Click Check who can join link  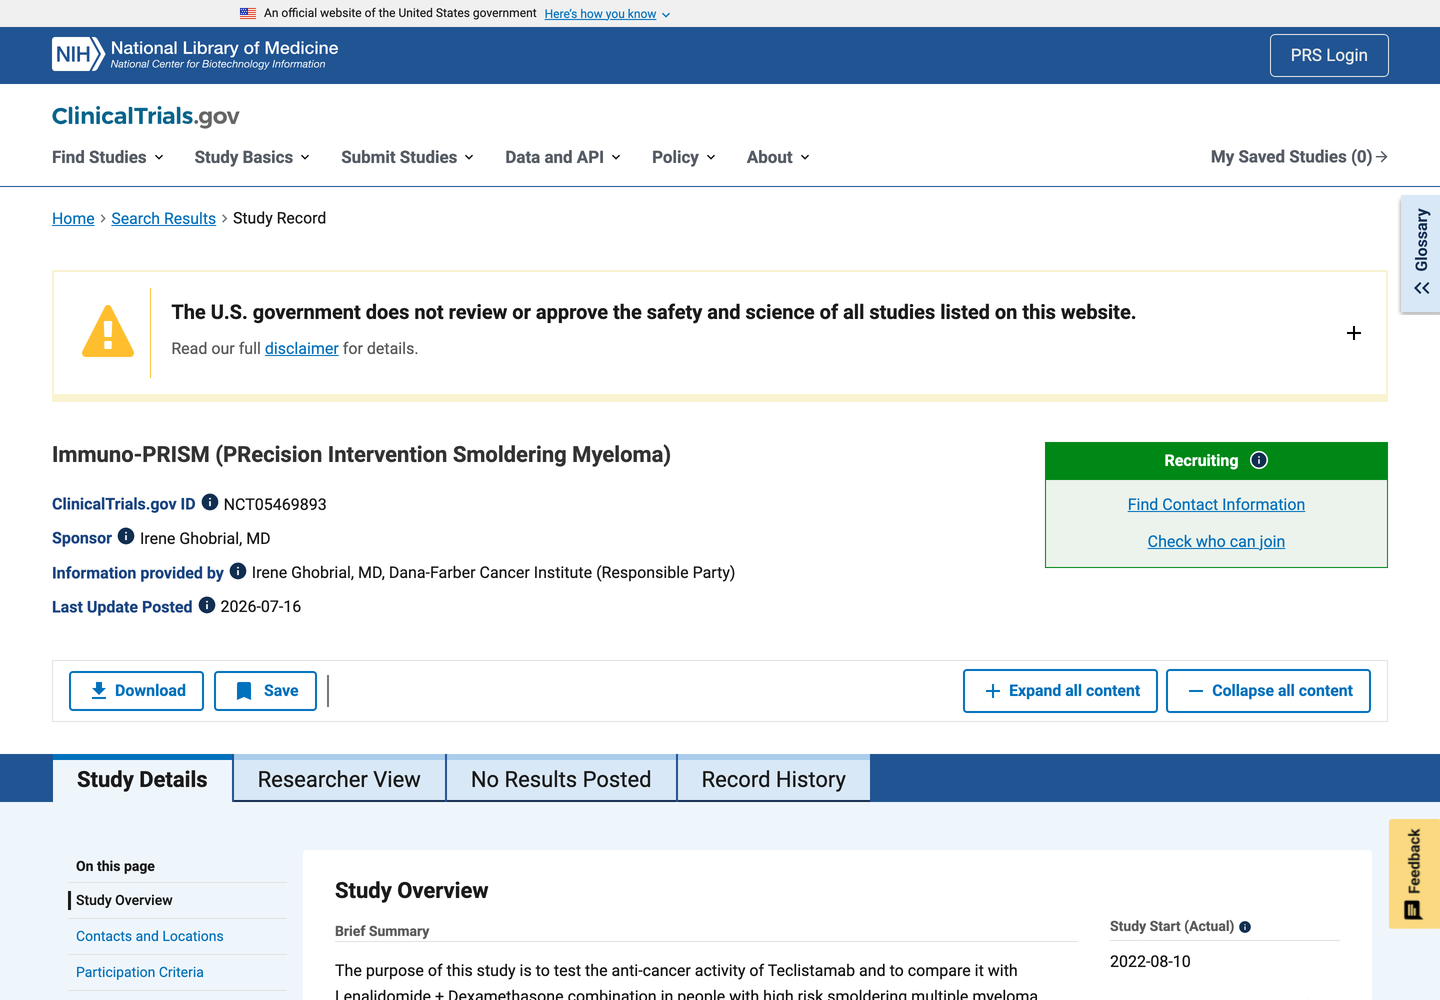click(x=1216, y=542)
